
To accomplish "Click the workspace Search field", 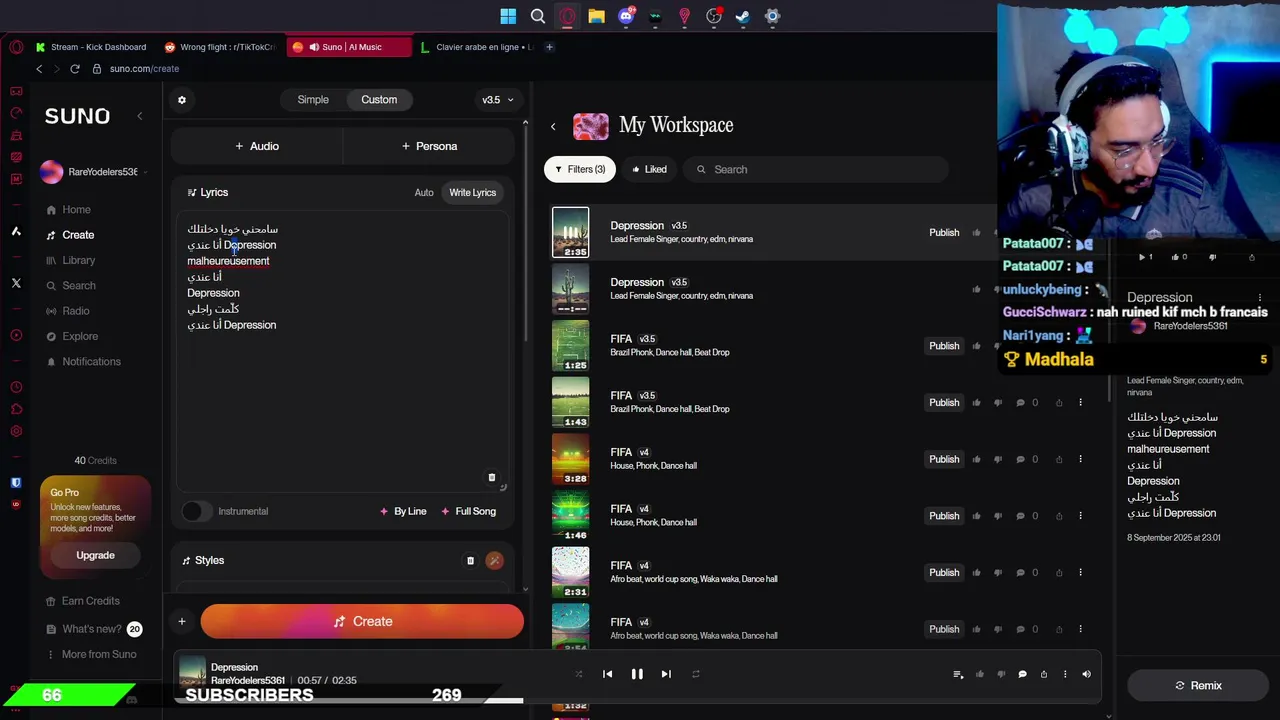I will pyautogui.click(x=817, y=170).
